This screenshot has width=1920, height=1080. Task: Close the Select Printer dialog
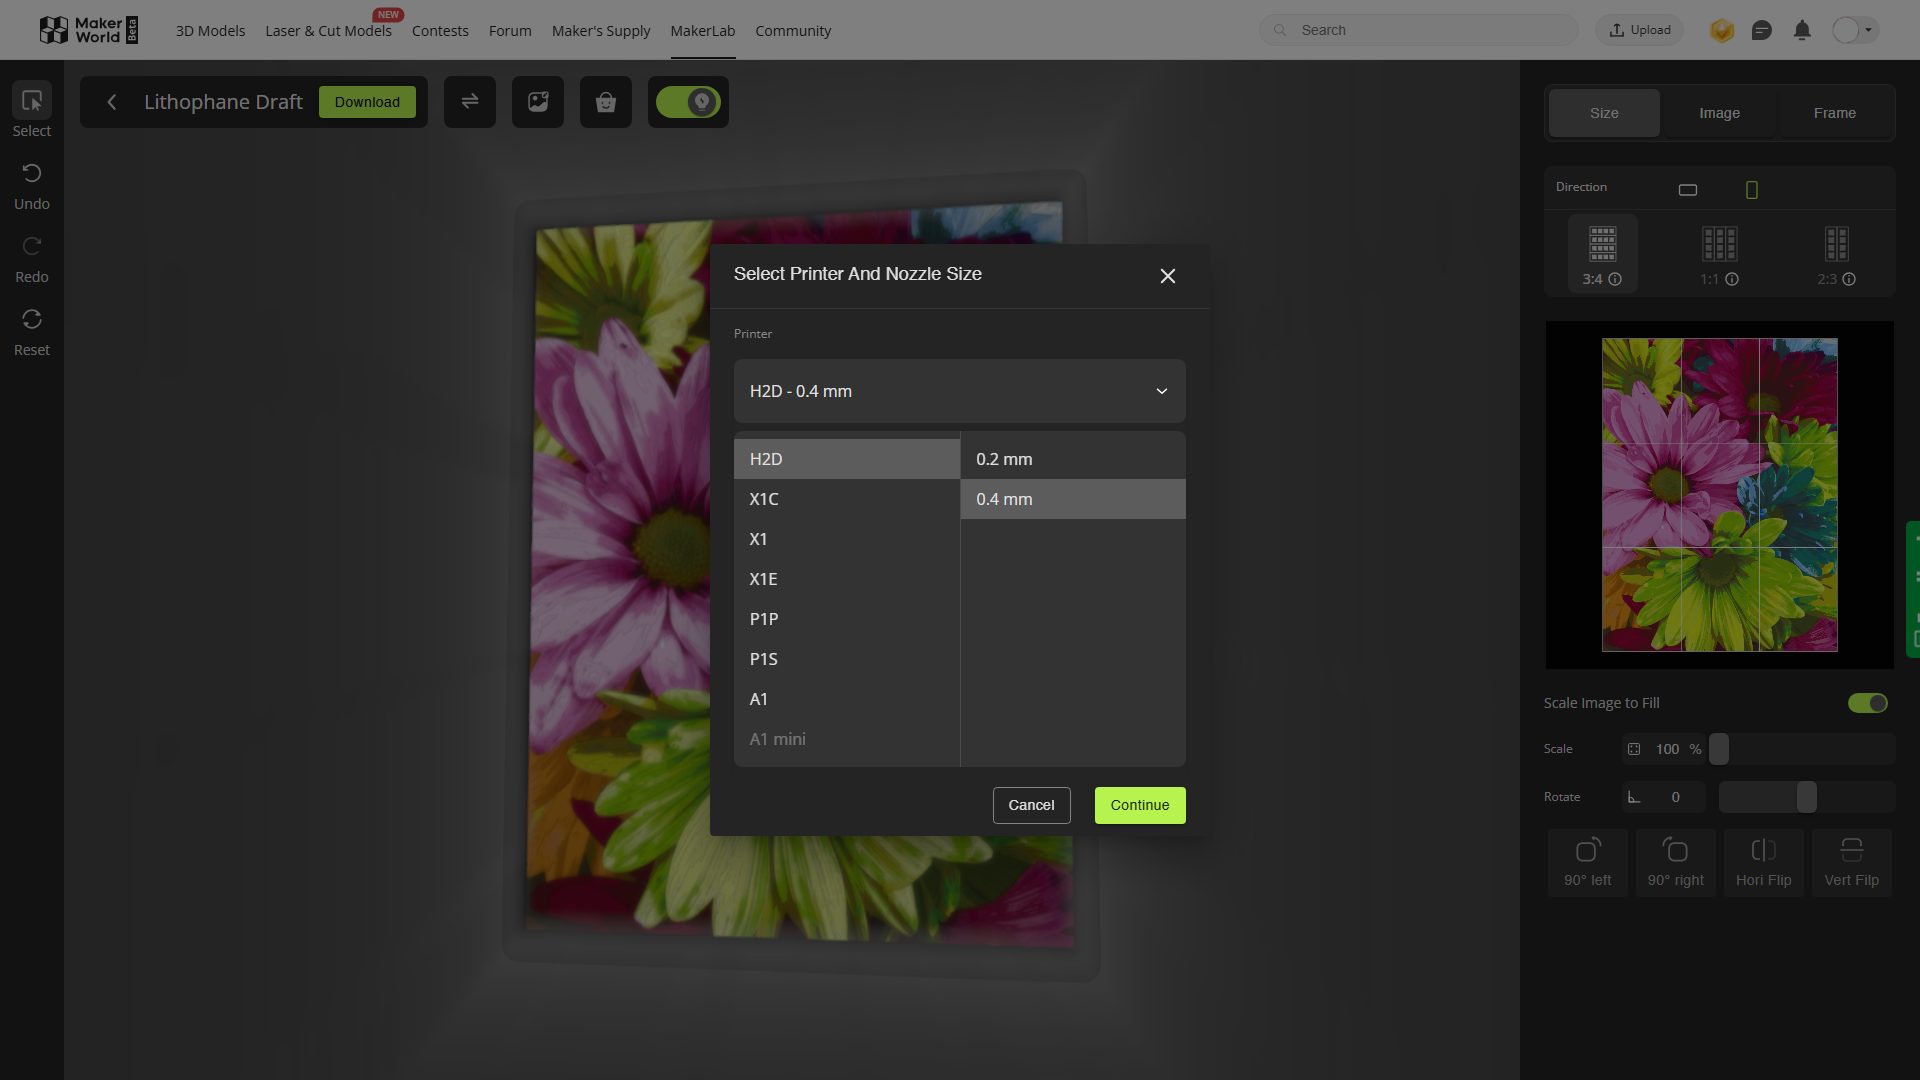coord(1167,276)
